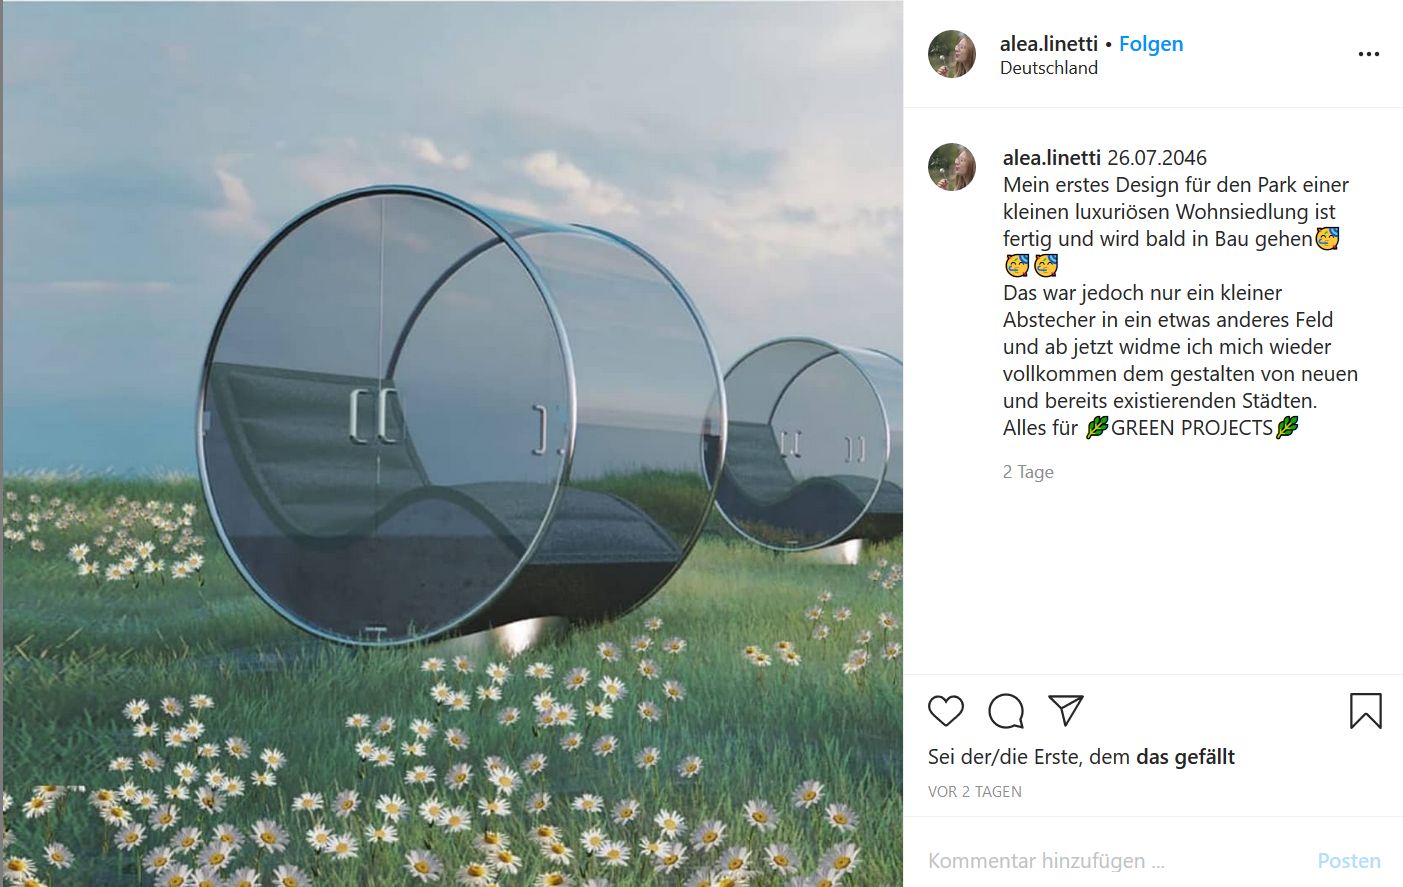
Task: Click the 'GREEN PROJECTS' text in caption
Action: click(x=1191, y=428)
